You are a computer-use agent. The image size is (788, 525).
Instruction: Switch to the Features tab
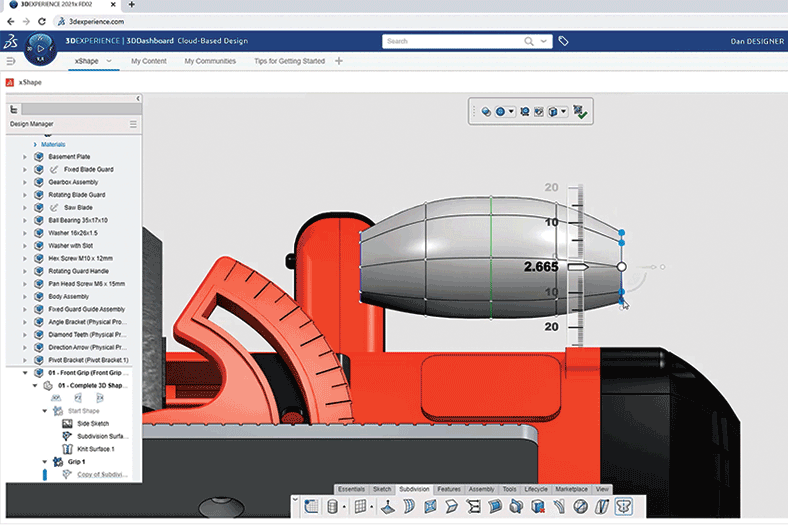pyautogui.click(x=449, y=489)
